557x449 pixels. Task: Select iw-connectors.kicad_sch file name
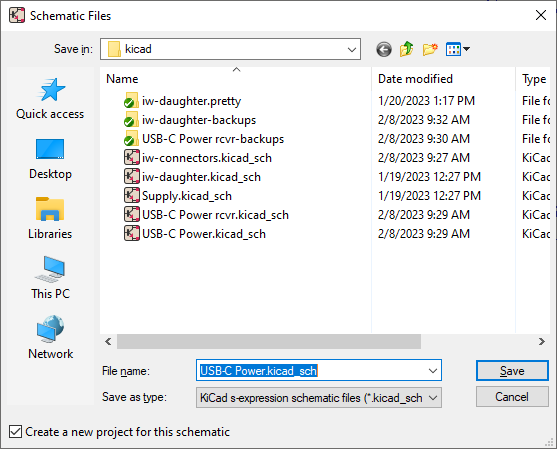coord(207,158)
